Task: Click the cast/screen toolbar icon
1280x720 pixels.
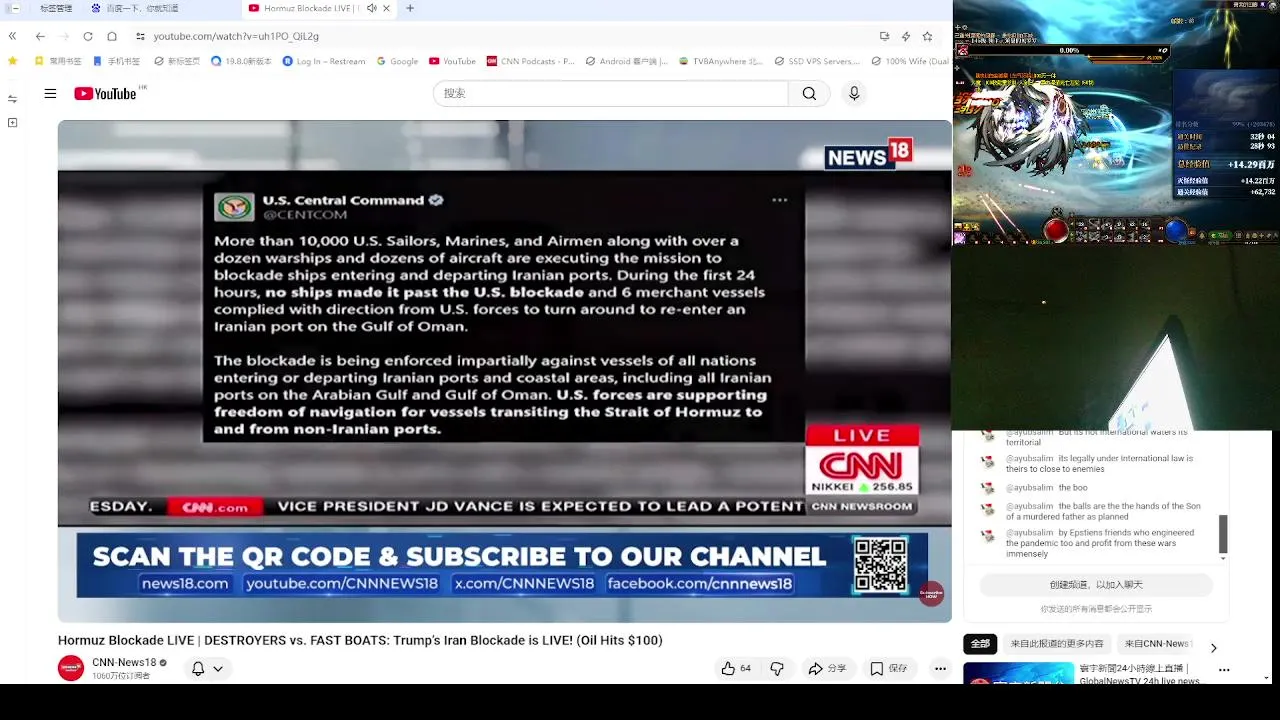Action: [884, 36]
